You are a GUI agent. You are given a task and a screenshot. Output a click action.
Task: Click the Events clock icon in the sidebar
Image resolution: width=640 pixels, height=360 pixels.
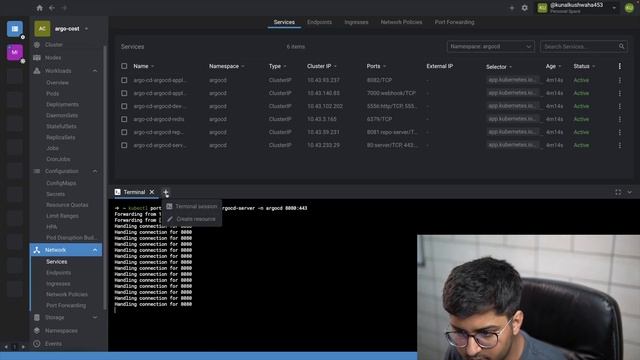pos(37,344)
